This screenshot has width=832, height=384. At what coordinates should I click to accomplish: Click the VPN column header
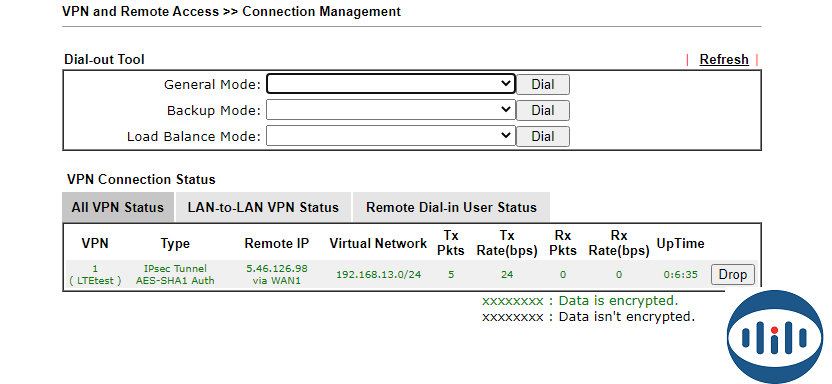coord(95,243)
